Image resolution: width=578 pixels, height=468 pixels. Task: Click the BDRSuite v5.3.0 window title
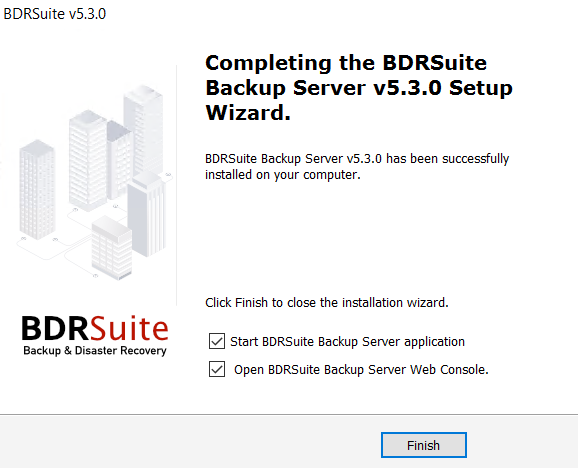[55, 14]
